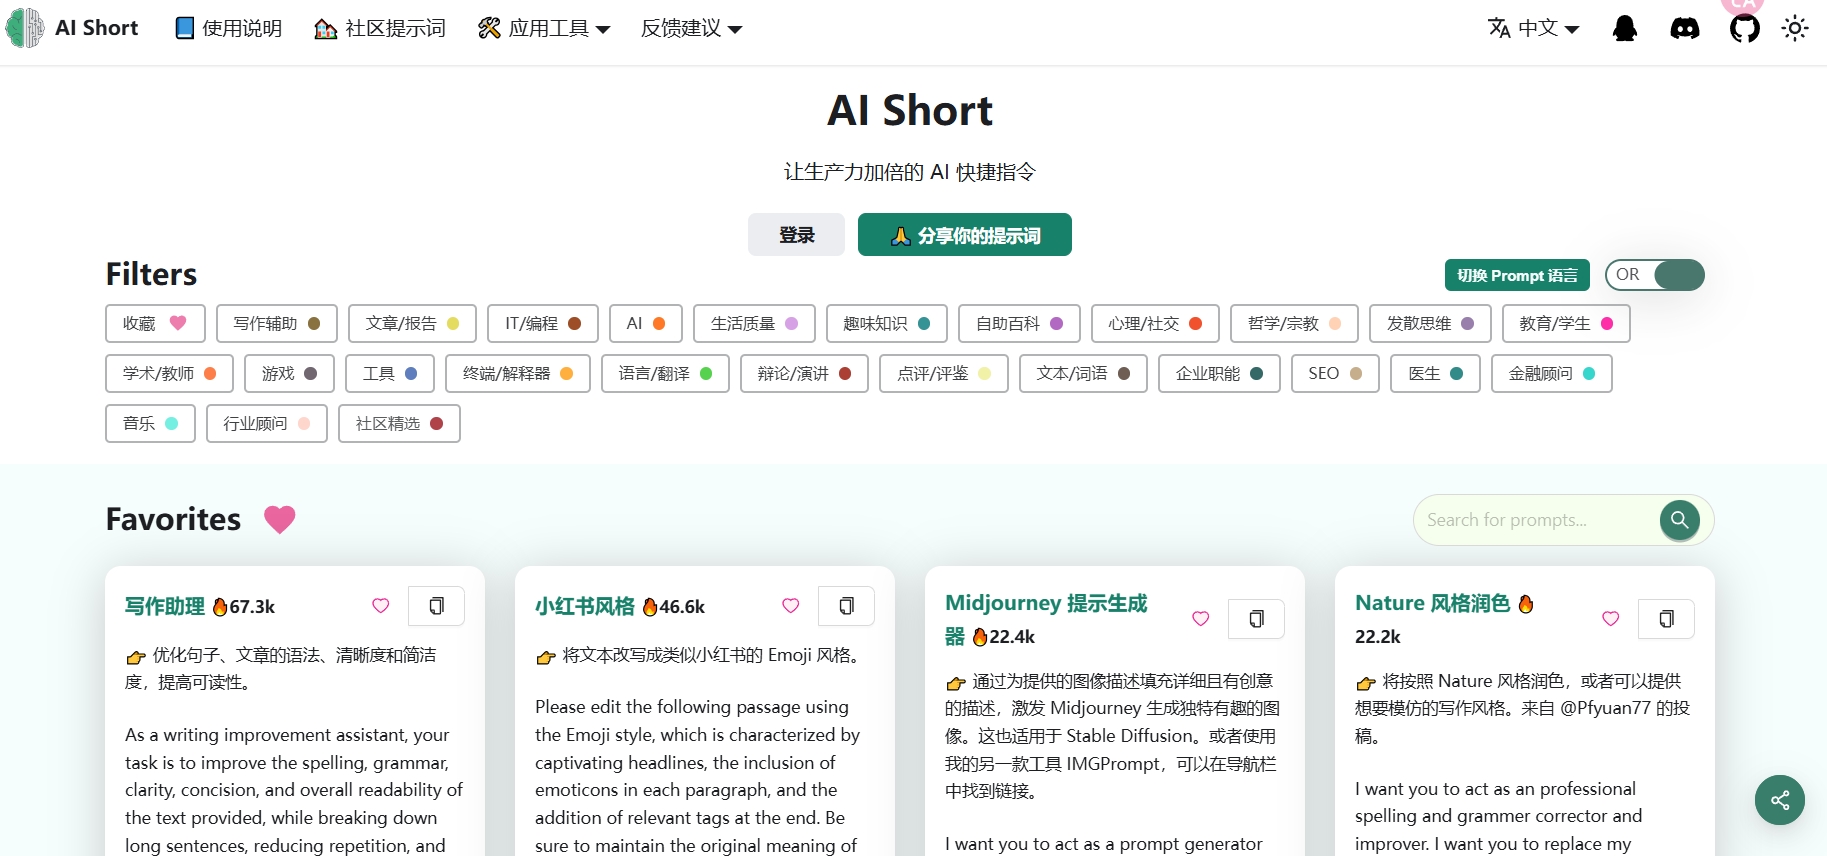Viewport: 1827px width, 856px height.
Task: Open the Nature 风格润色 title link
Action: [x=1432, y=603]
